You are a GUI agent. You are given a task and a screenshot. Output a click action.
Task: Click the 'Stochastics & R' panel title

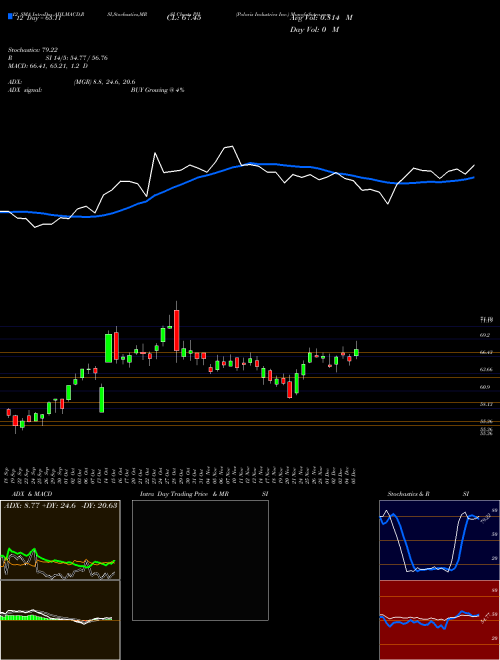click(409, 494)
